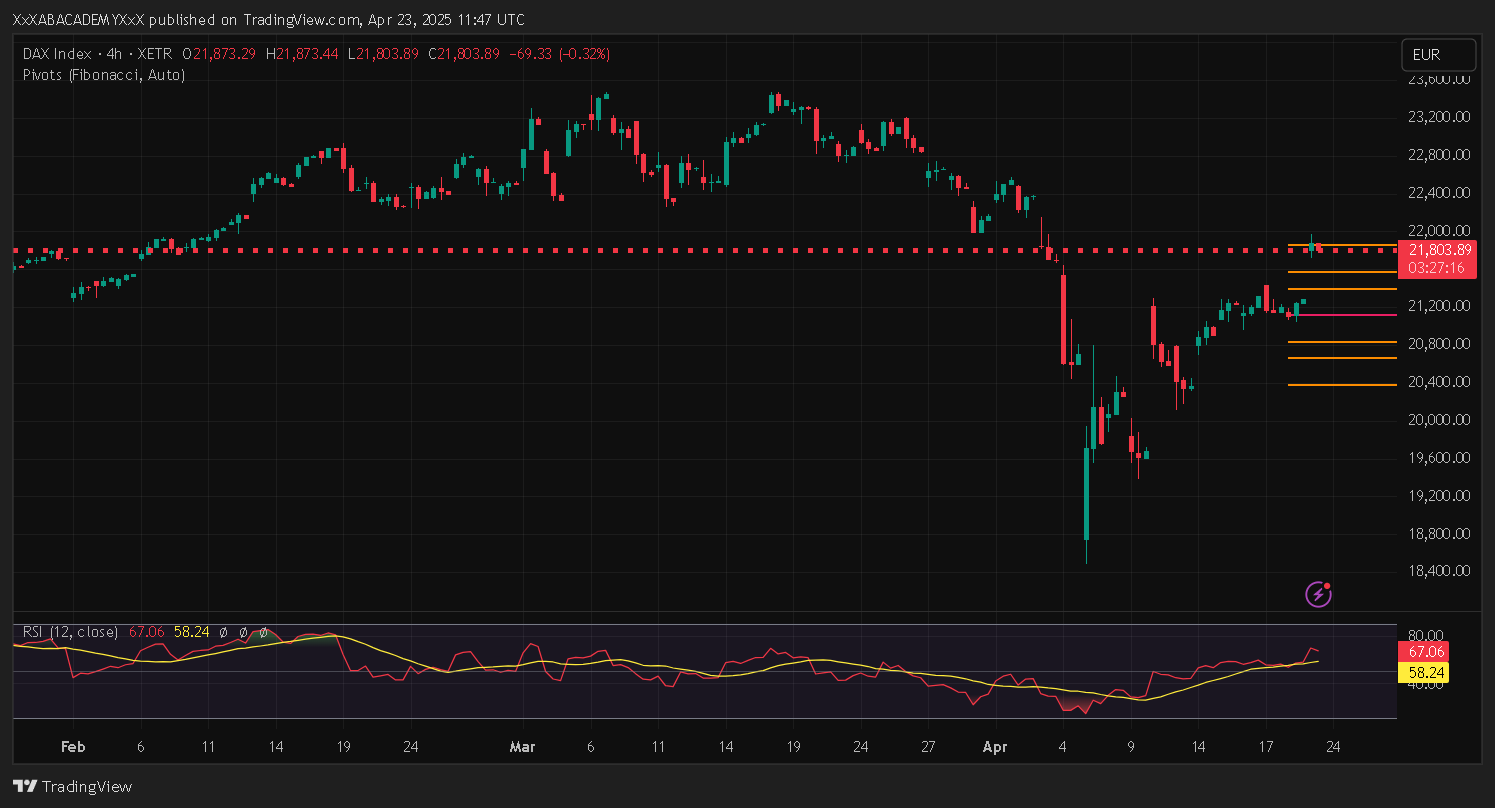Open the EUR currency selector

[x=1438, y=55]
